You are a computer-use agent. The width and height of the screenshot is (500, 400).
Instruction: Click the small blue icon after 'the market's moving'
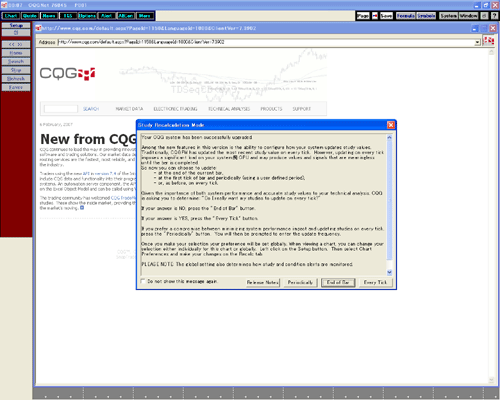pyautogui.click(x=82, y=208)
